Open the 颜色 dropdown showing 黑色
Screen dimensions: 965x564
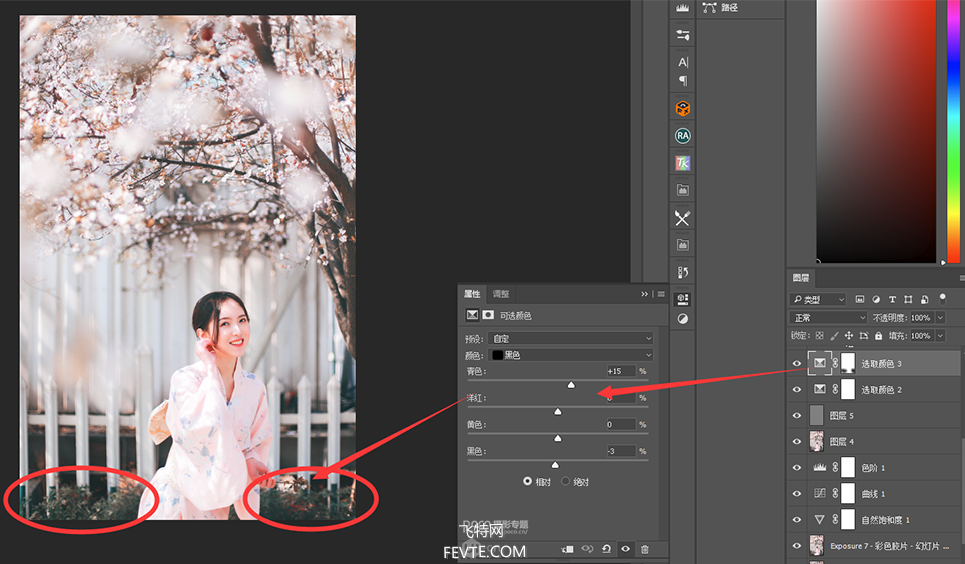(572, 355)
